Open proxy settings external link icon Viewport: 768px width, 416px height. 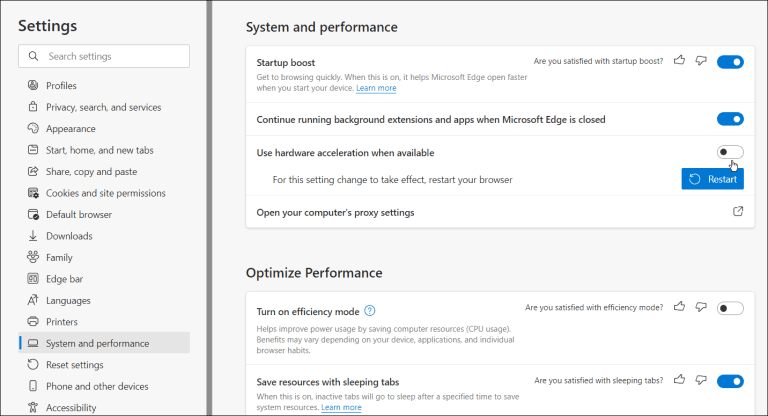(738, 211)
